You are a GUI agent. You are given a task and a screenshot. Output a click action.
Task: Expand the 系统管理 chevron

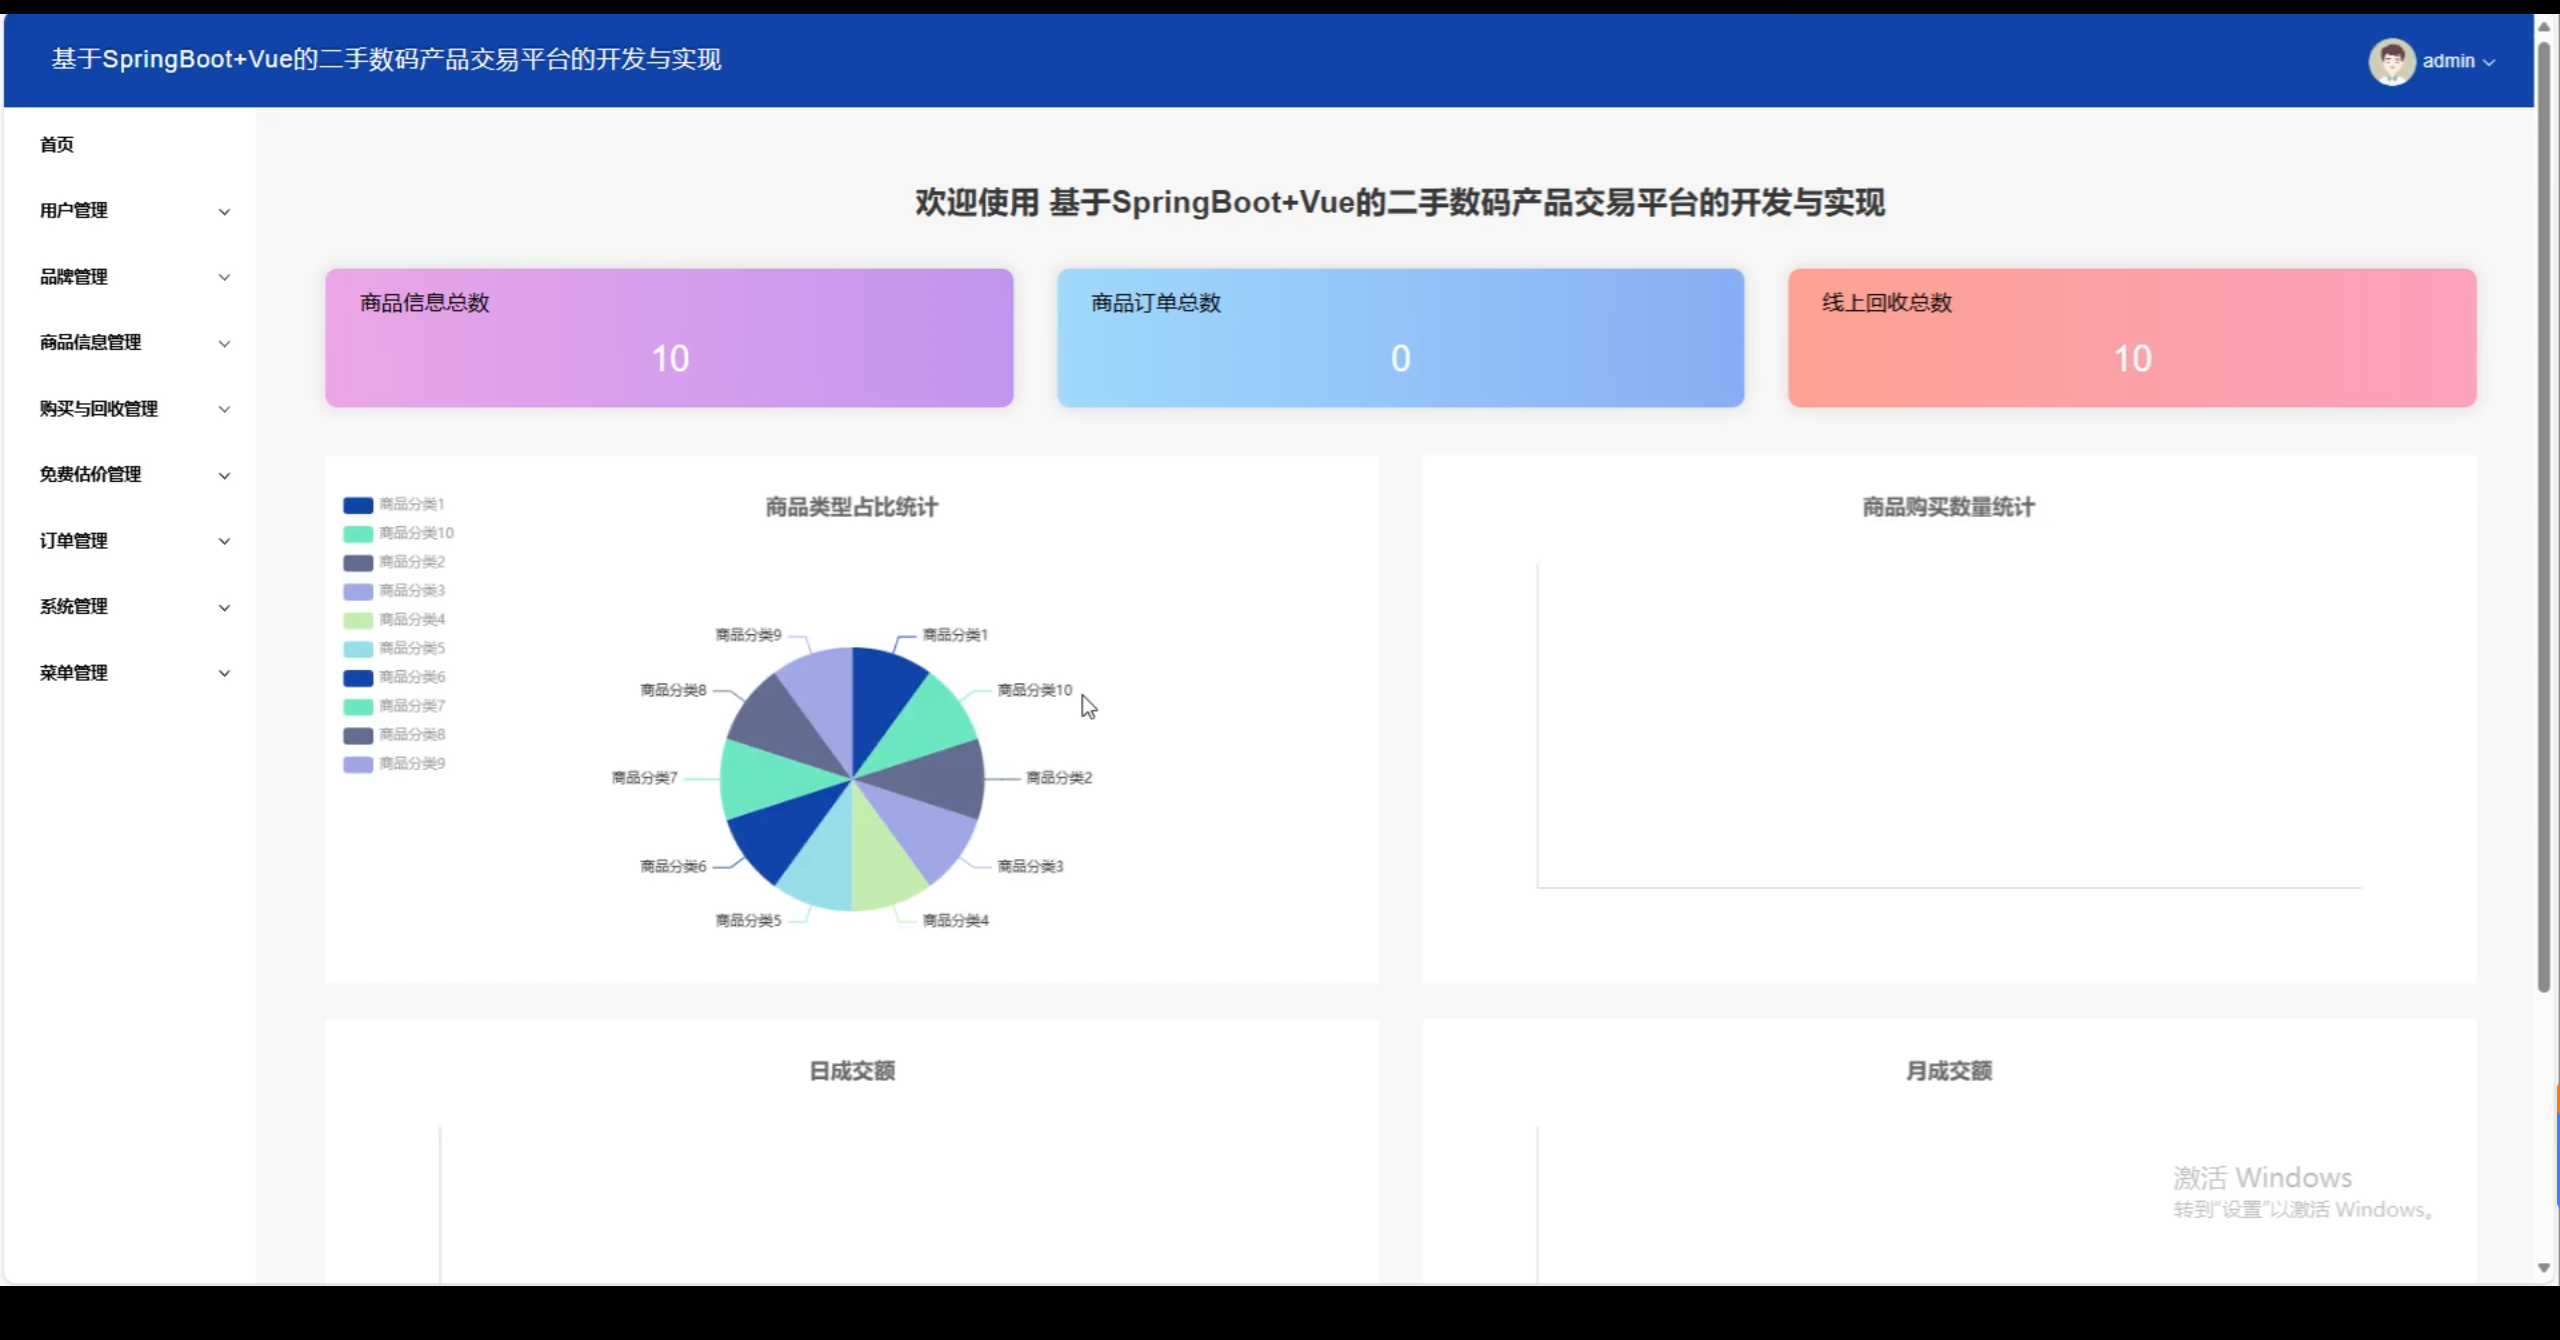tap(224, 608)
